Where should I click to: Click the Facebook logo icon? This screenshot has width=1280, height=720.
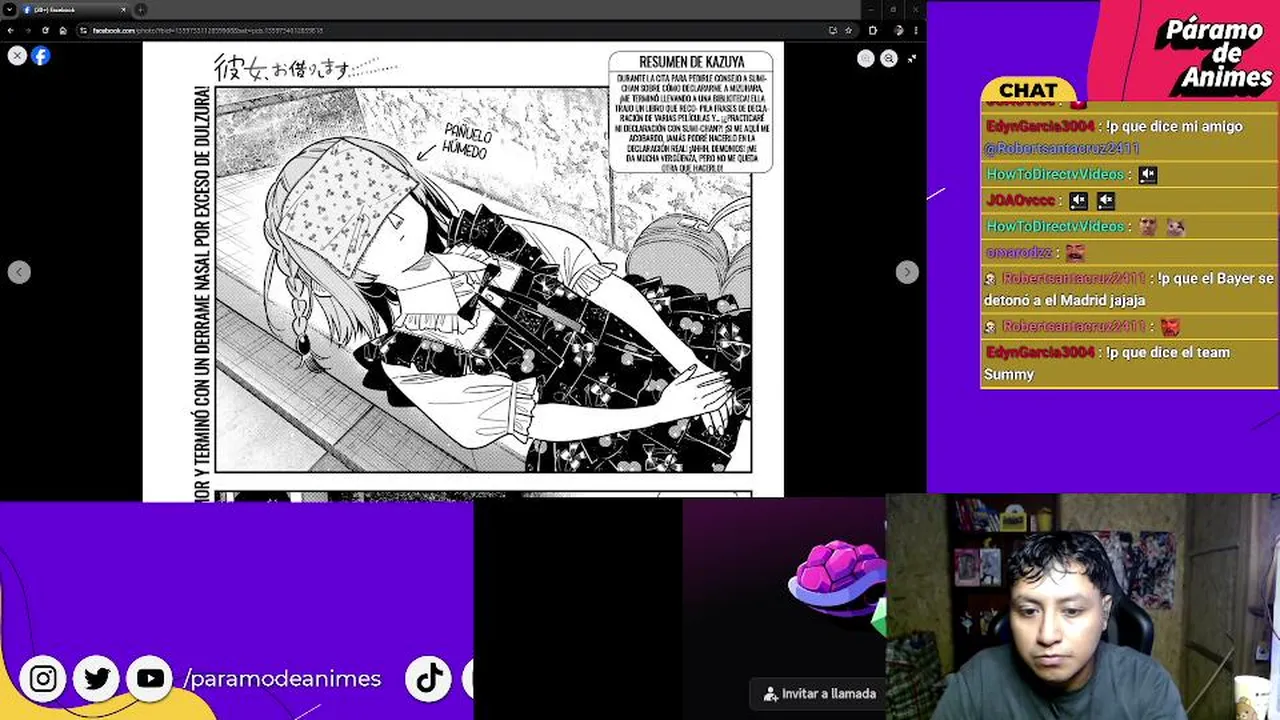pos(41,56)
